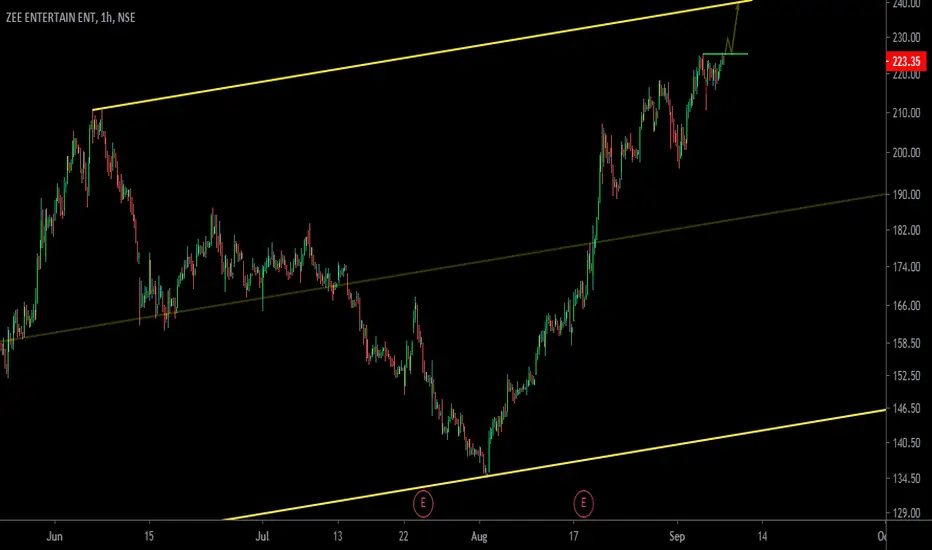Click the 129.00 price axis label
932x550 pixels.
906,513
